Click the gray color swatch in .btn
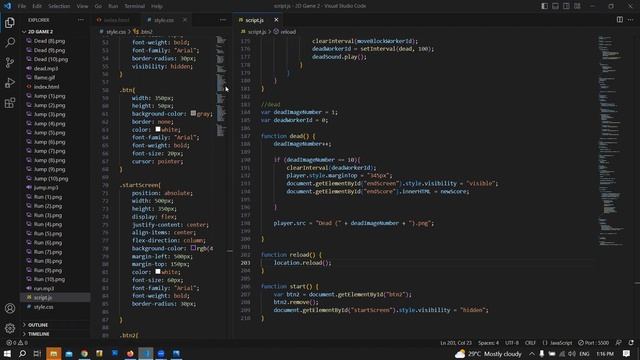The height and width of the screenshot is (360, 640). (193, 113)
